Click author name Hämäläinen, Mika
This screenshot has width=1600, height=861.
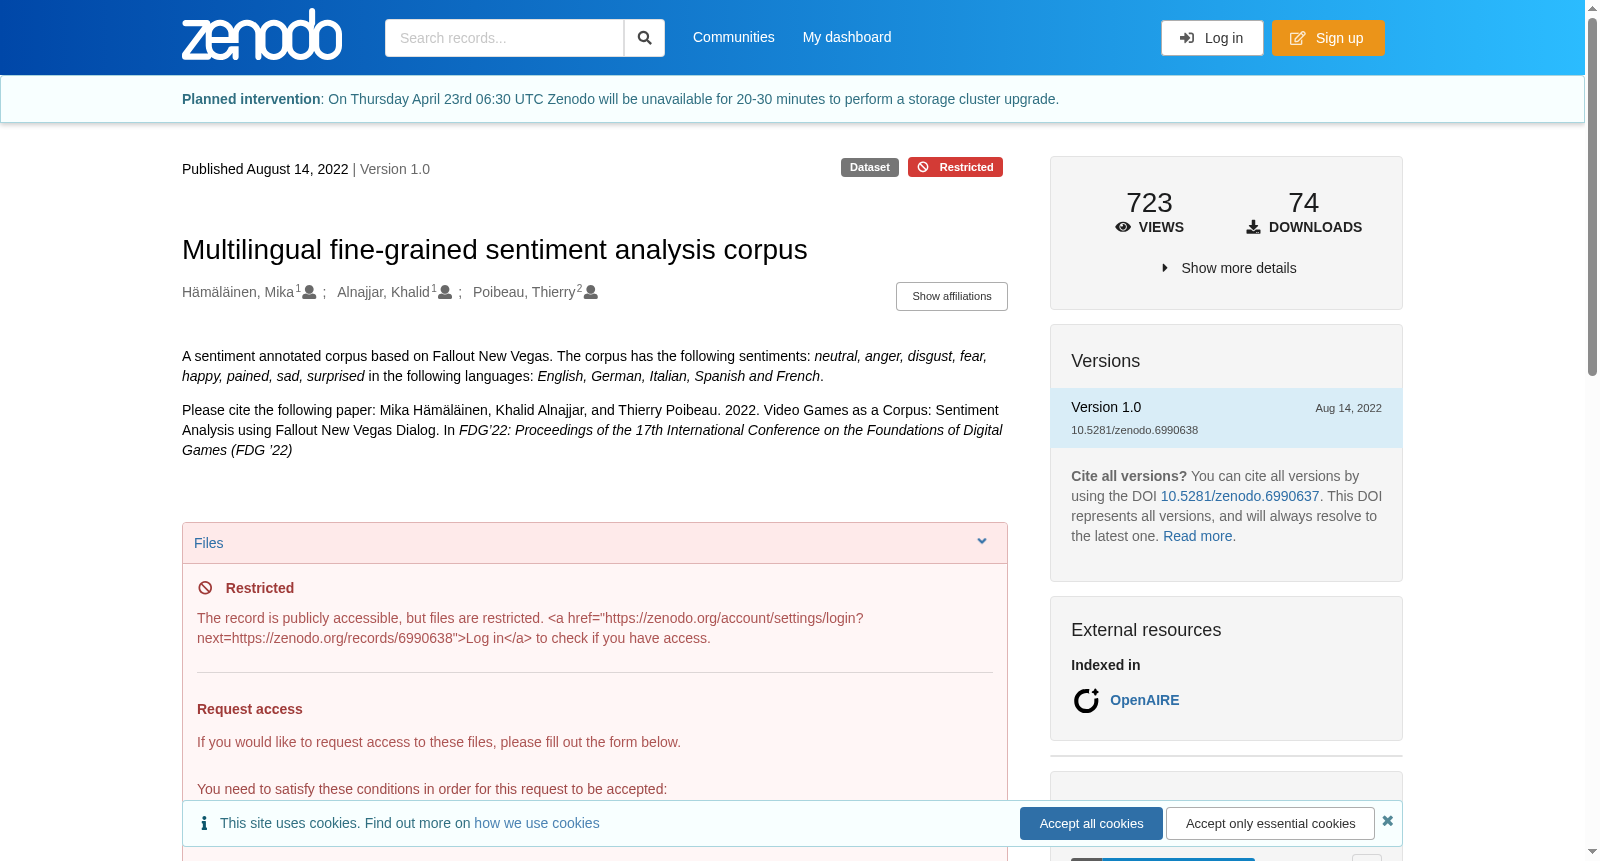point(238,292)
